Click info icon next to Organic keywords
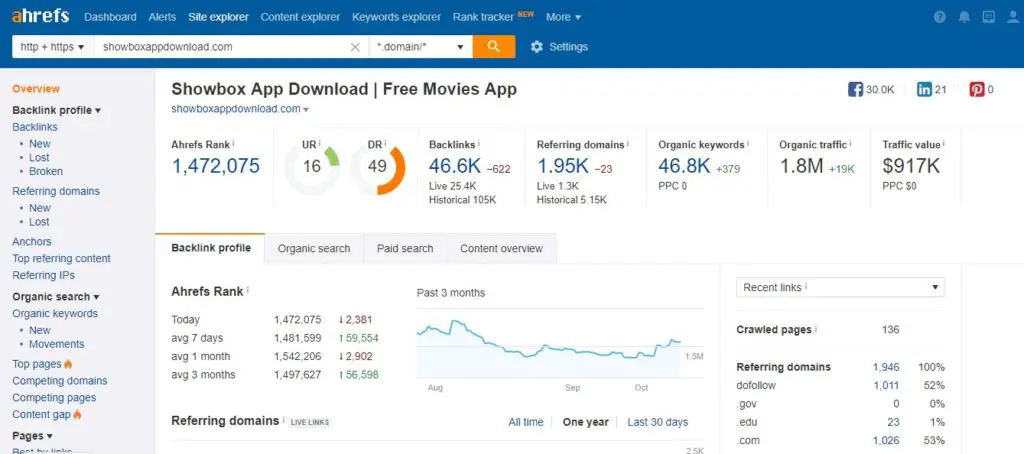 pos(748,144)
